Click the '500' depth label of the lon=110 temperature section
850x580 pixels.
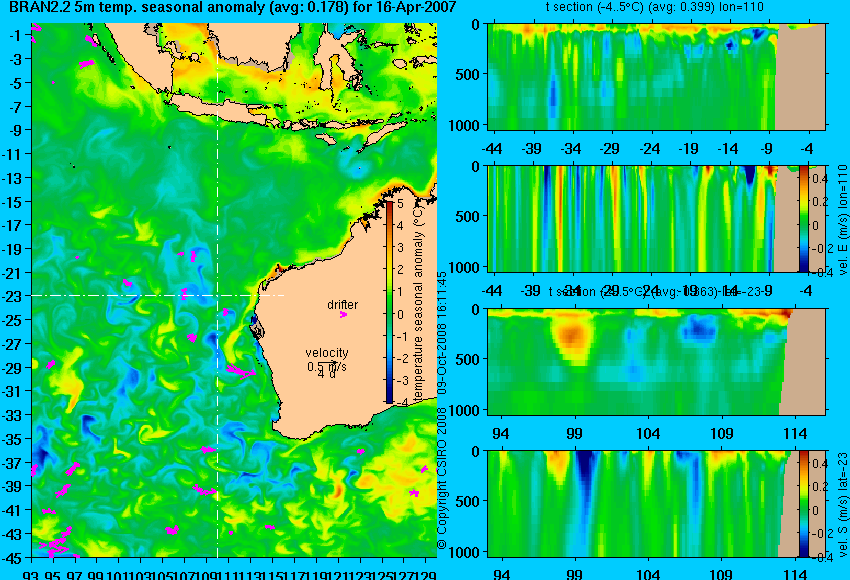click(x=467, y=75)
